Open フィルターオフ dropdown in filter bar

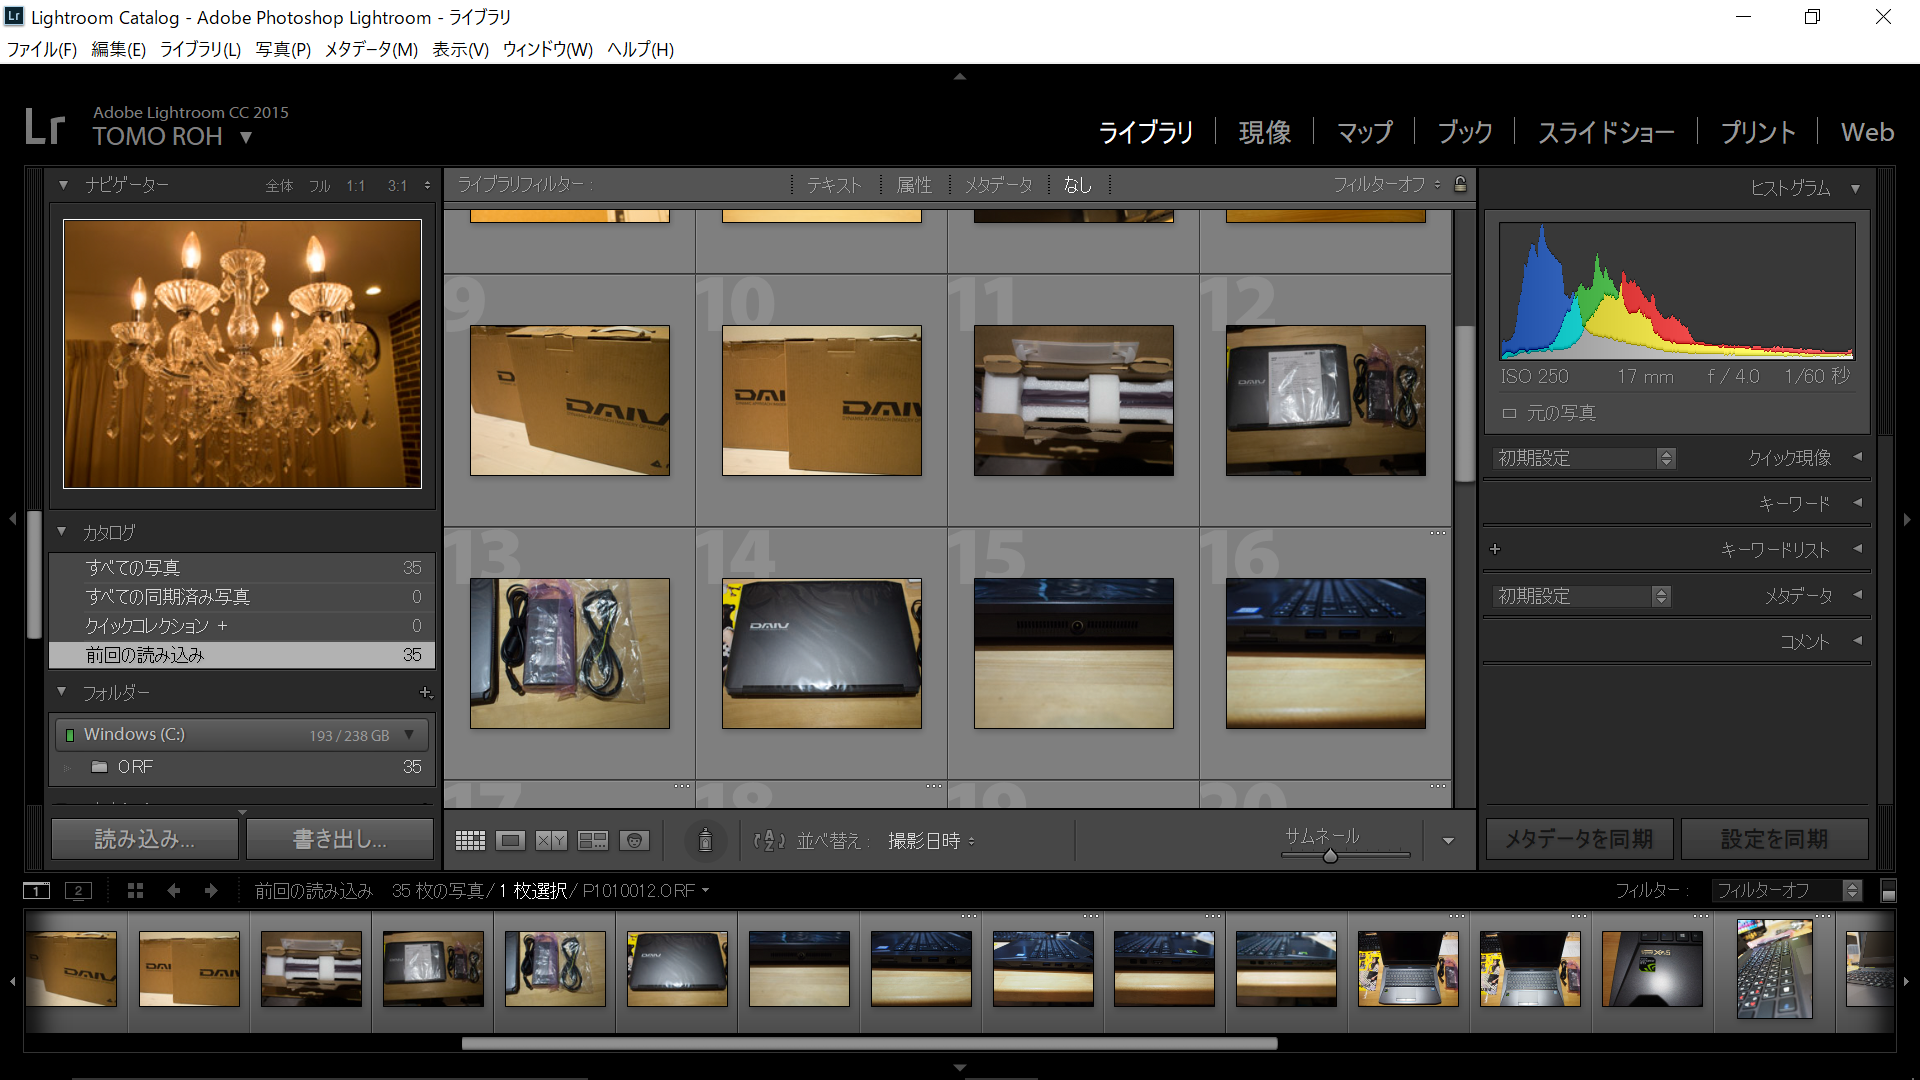point(1386,184)
